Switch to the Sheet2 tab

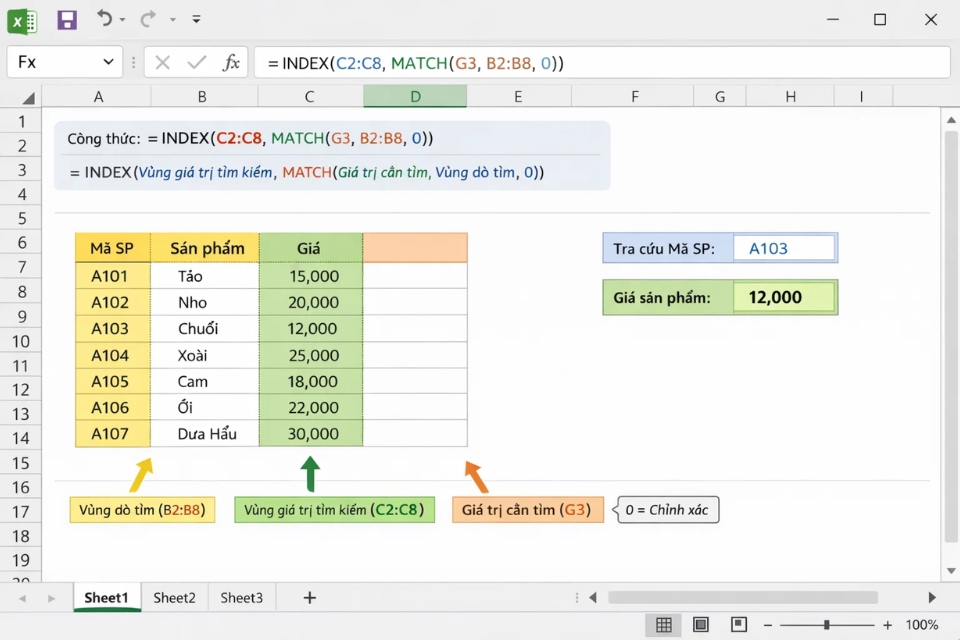pos(174,597)
